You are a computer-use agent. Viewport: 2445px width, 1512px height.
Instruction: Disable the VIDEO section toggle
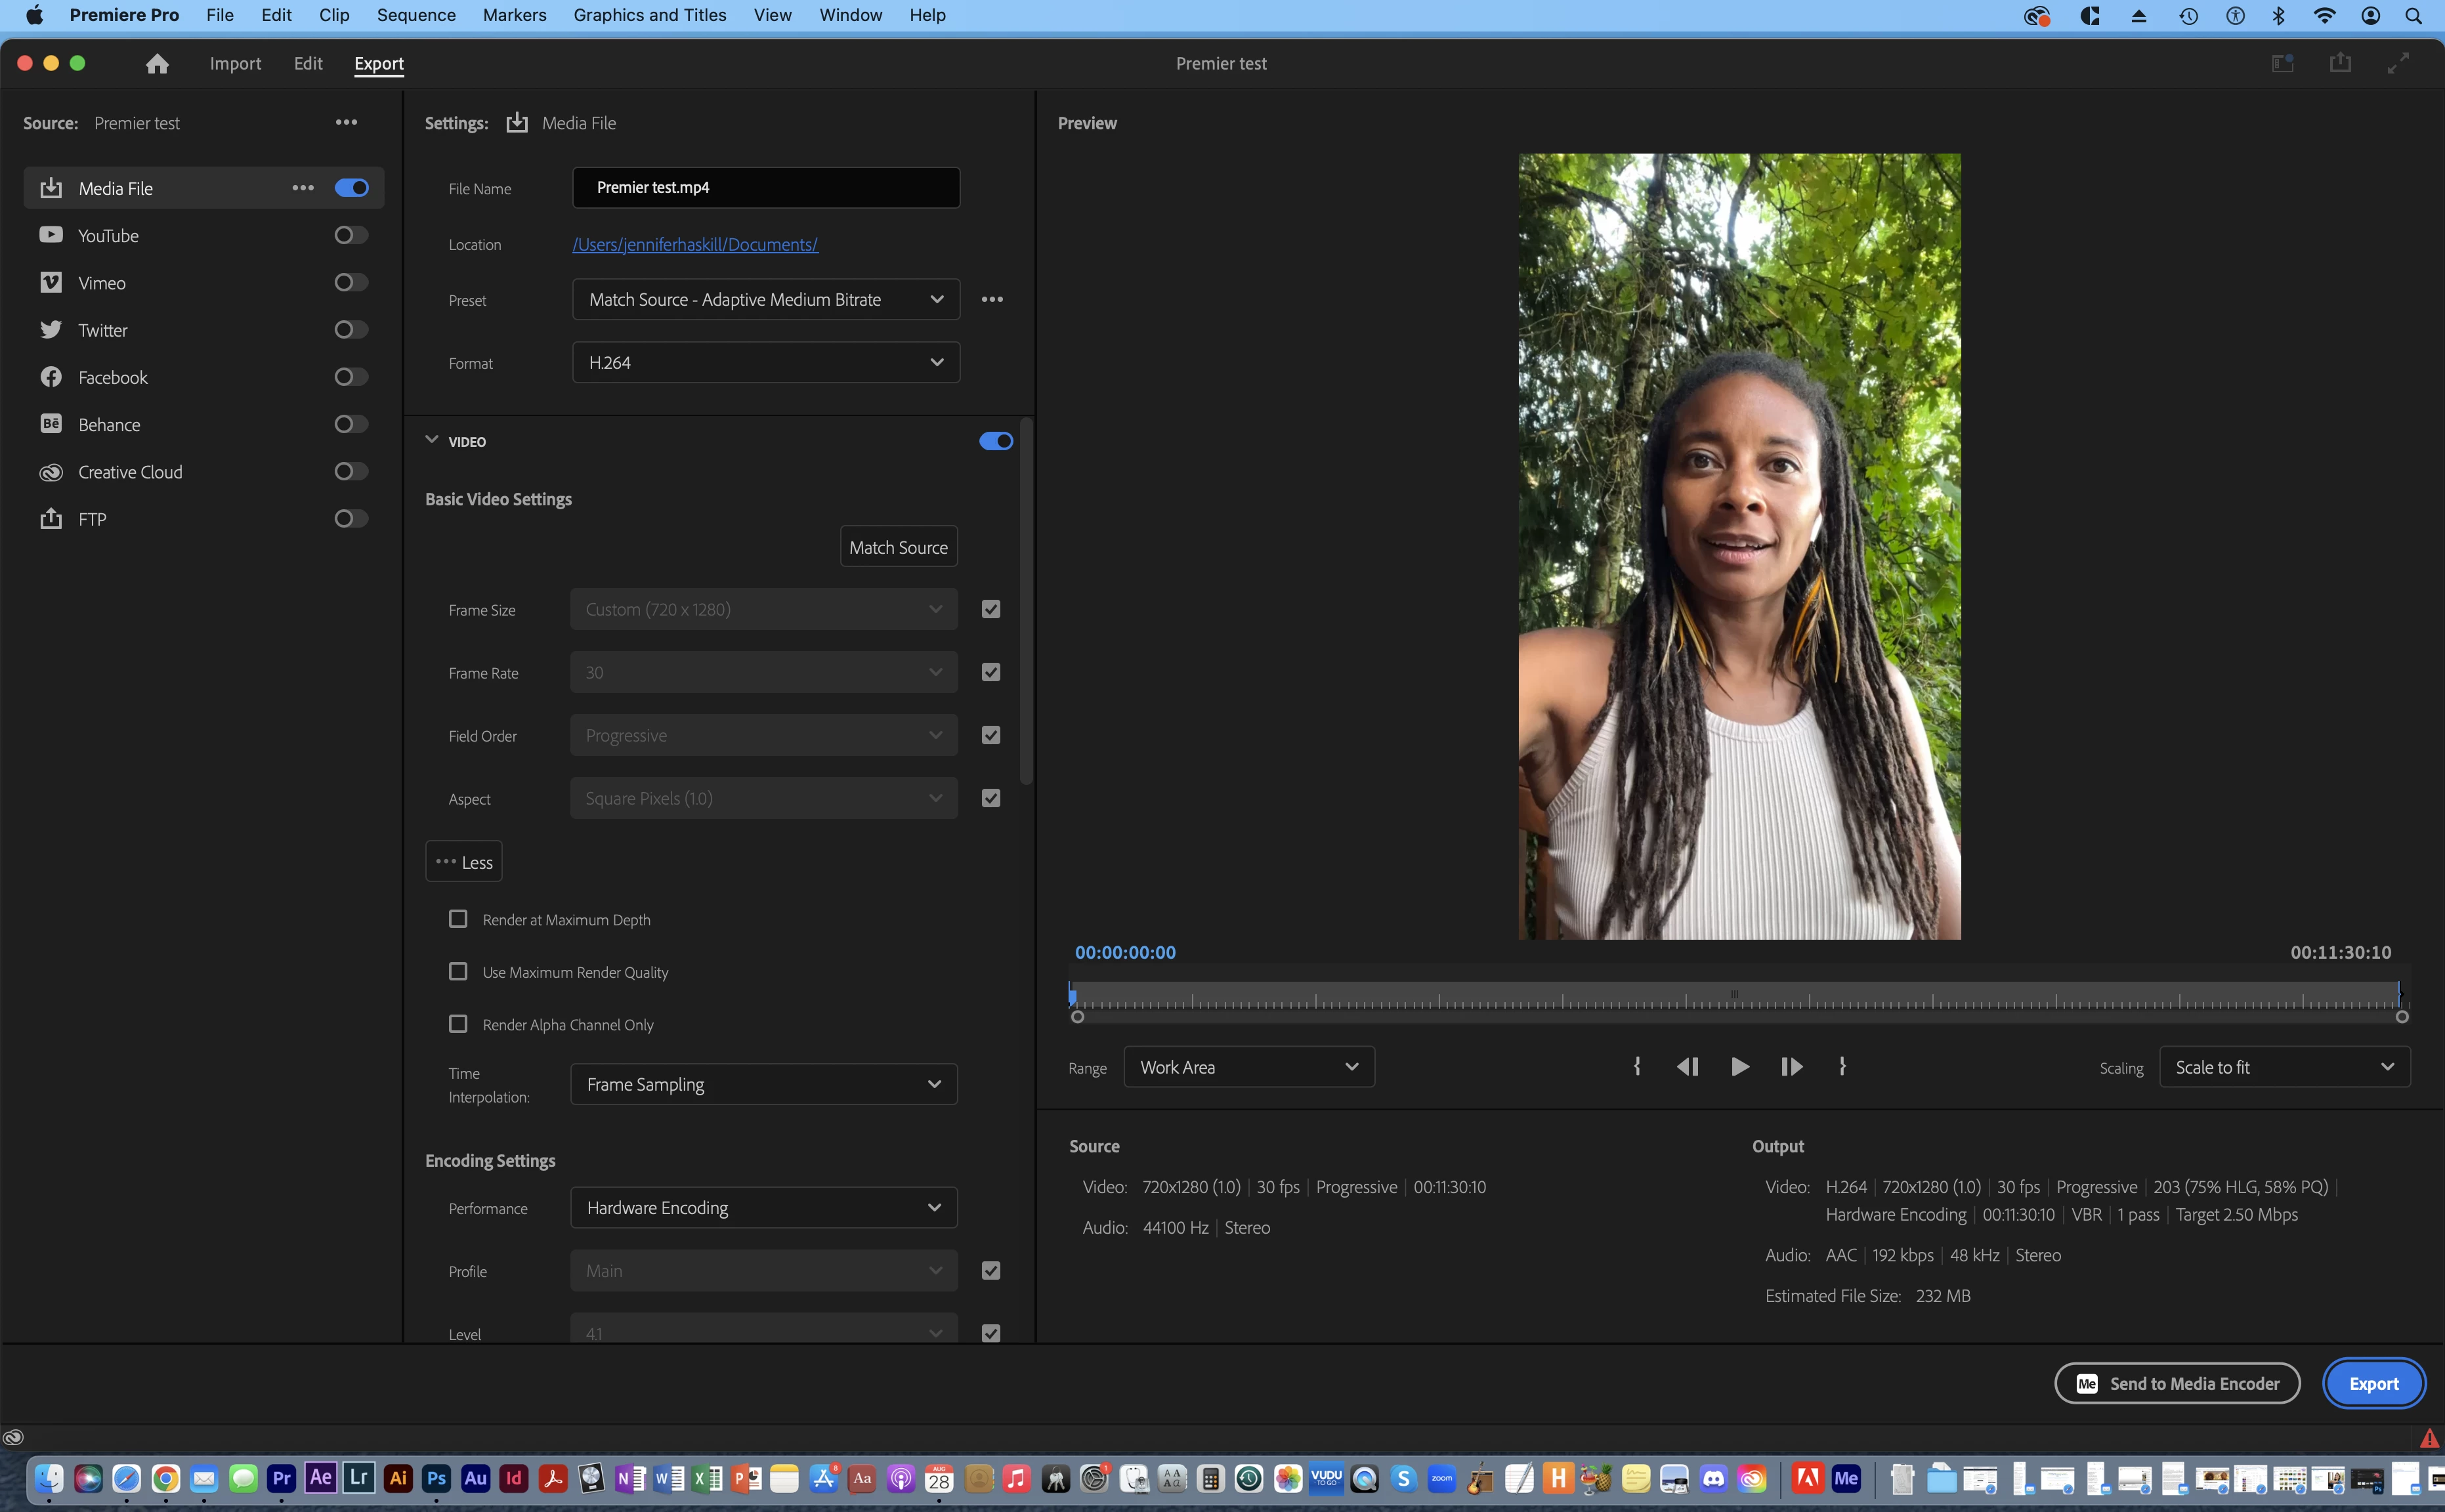coord(995,441)
